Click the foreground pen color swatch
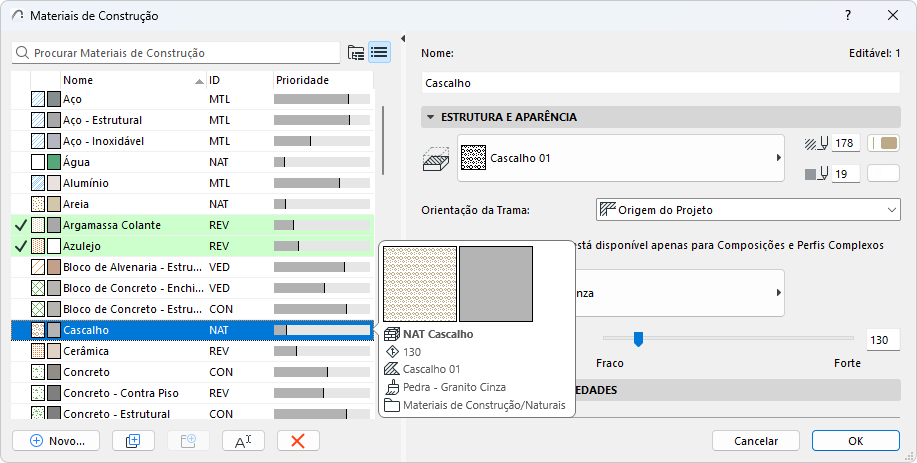 (x=884, y=143)
